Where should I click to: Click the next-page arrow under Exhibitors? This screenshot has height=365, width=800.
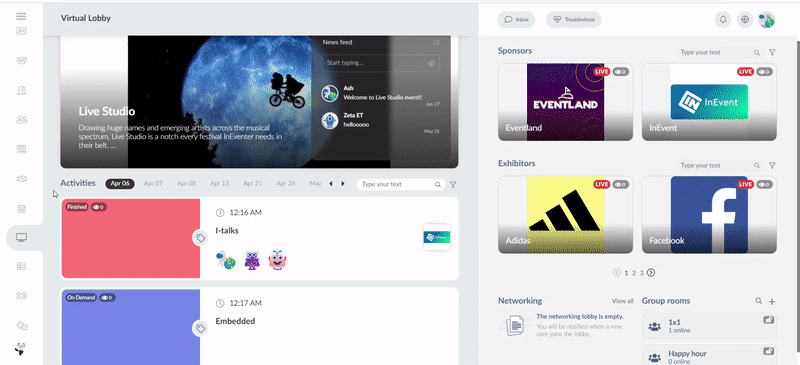(x=651, y=273)
